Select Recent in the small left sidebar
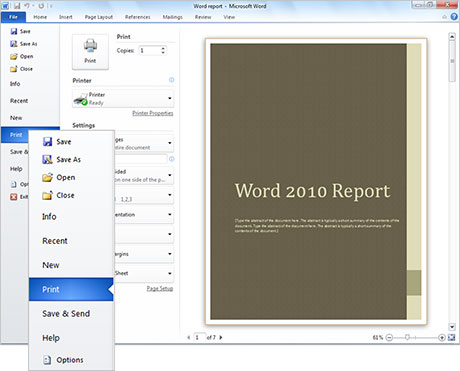 pos(19,101)
